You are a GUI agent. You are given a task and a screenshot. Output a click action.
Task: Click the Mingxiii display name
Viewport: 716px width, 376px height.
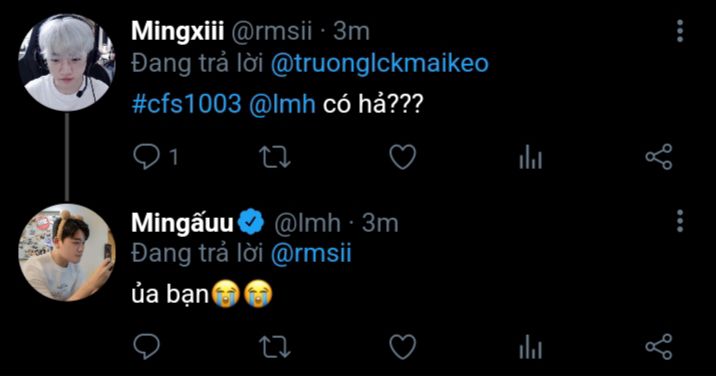(x=178, y=32)
